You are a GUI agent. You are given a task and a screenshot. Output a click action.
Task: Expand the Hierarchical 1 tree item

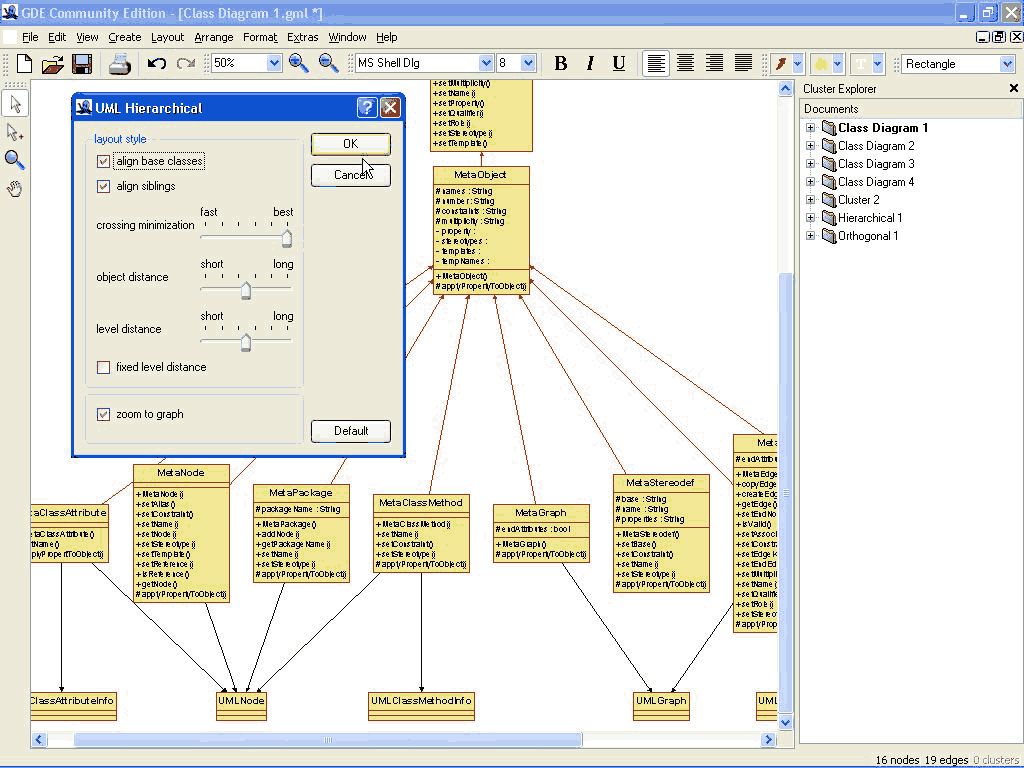tap(809, 218)
